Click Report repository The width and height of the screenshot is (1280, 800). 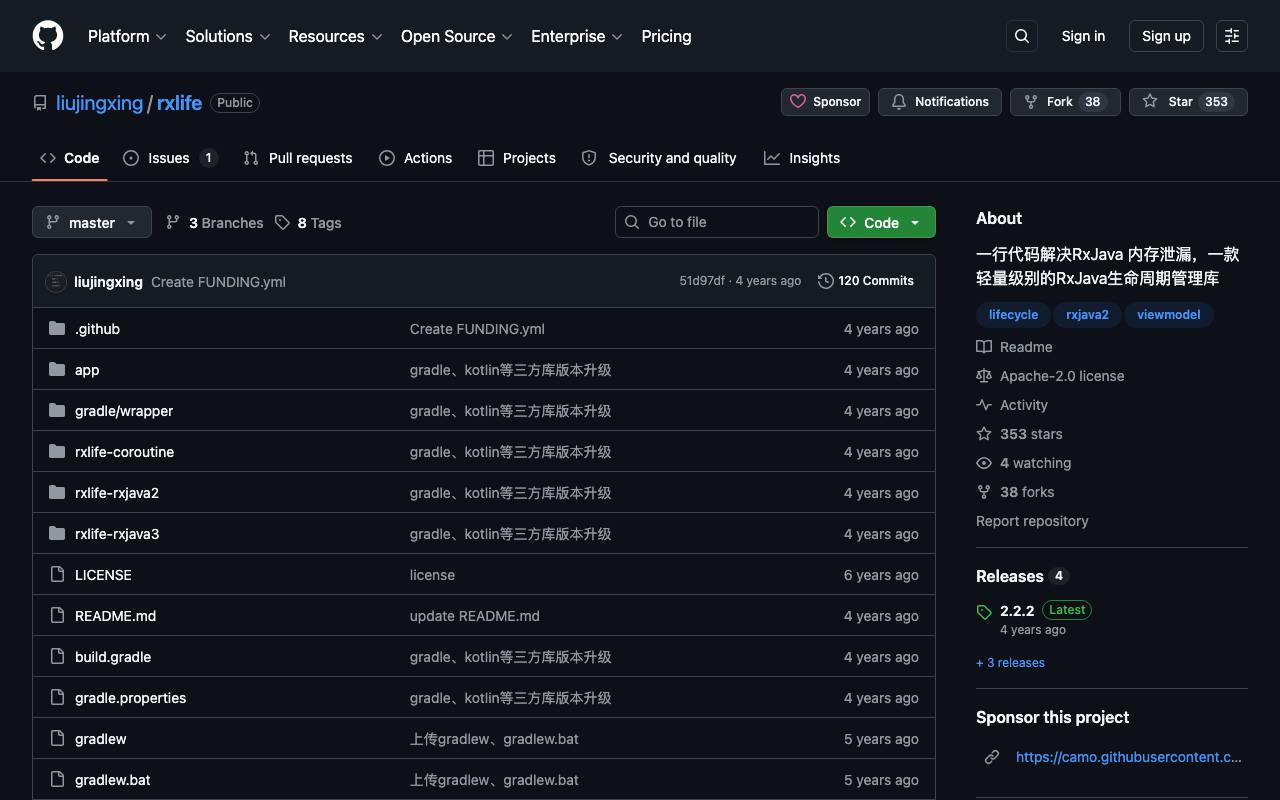(x=1032, y=521)
